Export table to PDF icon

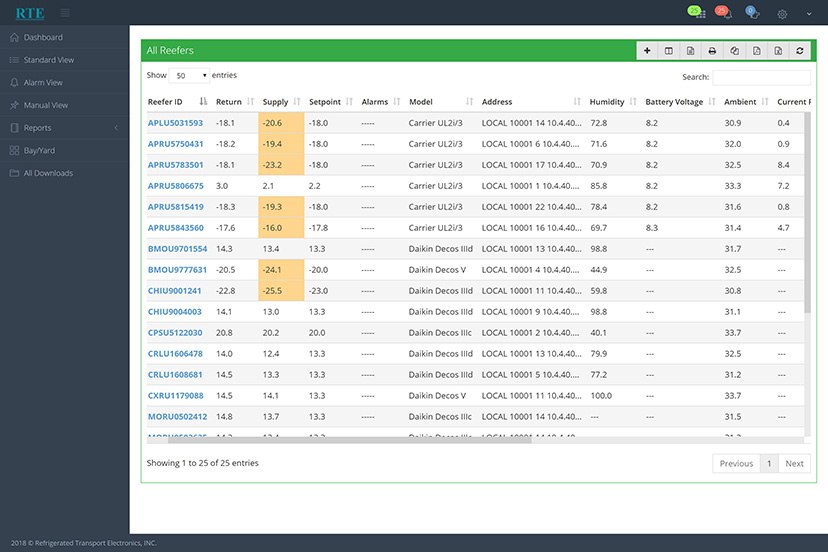tap(756, 51)
